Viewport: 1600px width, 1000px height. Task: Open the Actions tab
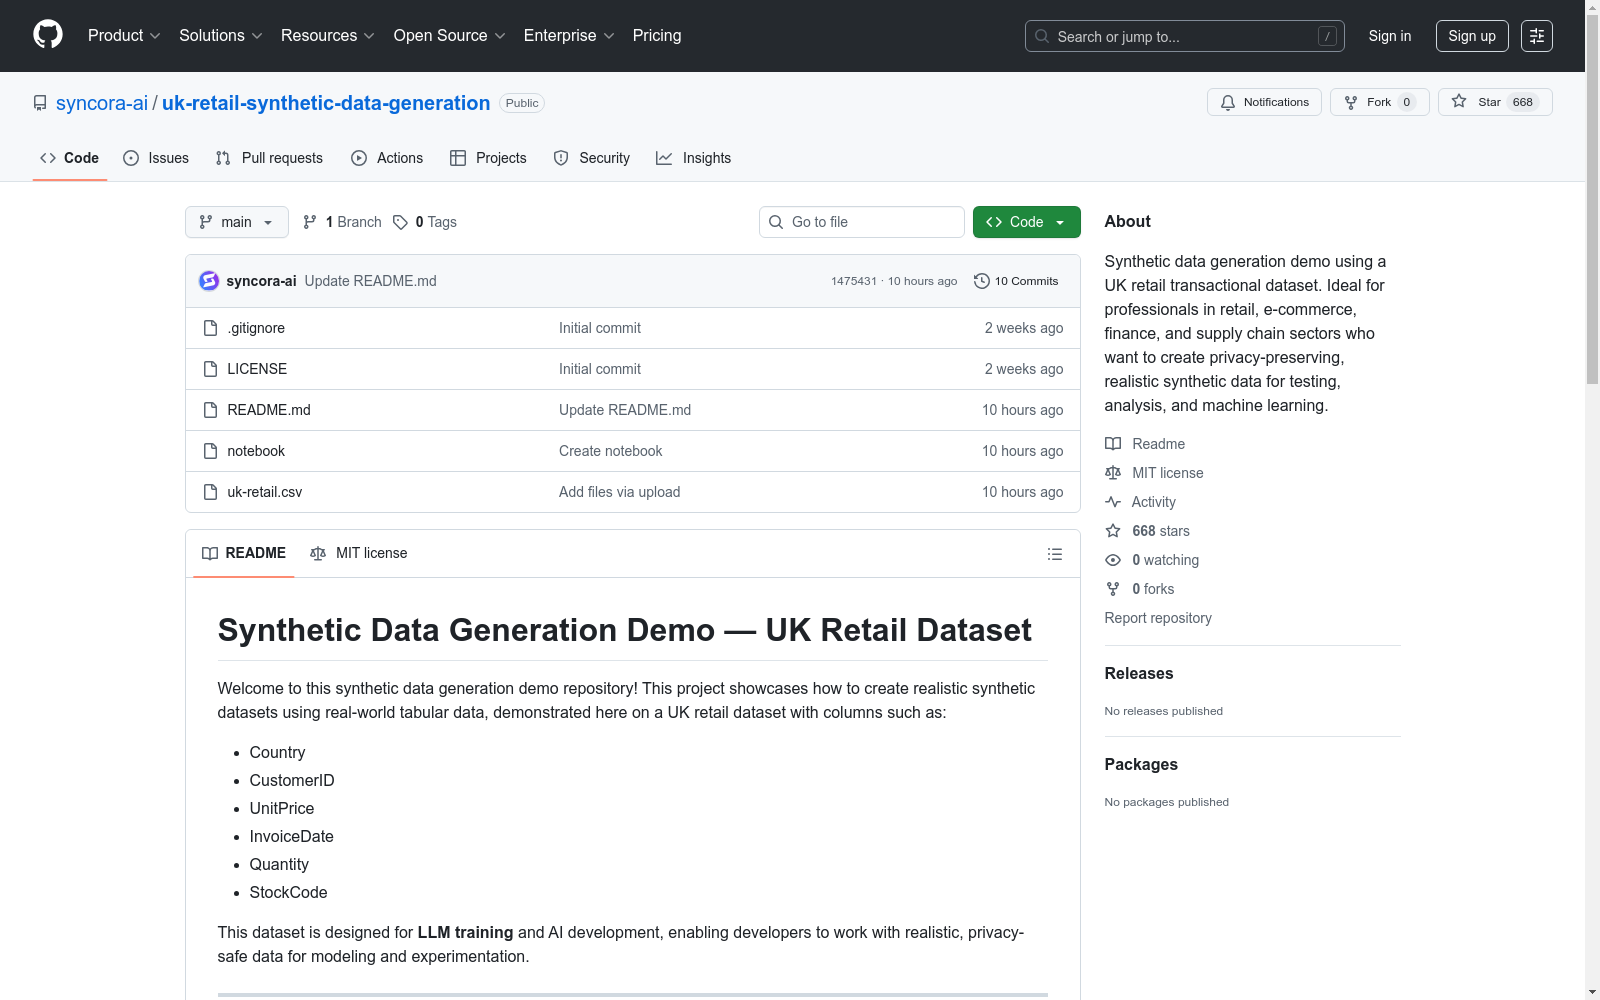tap(387, 158)
